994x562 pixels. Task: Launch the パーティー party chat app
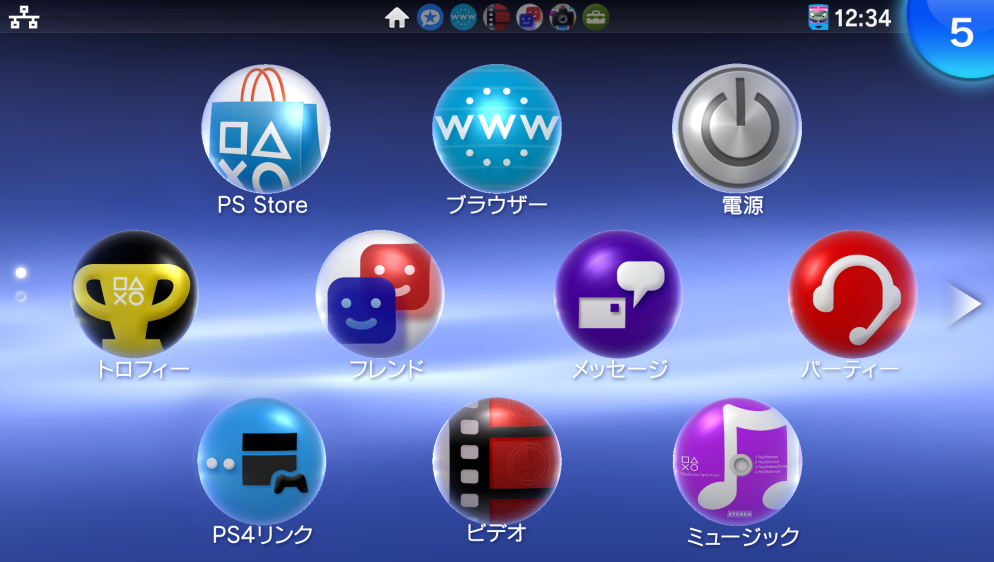point(852,294)
